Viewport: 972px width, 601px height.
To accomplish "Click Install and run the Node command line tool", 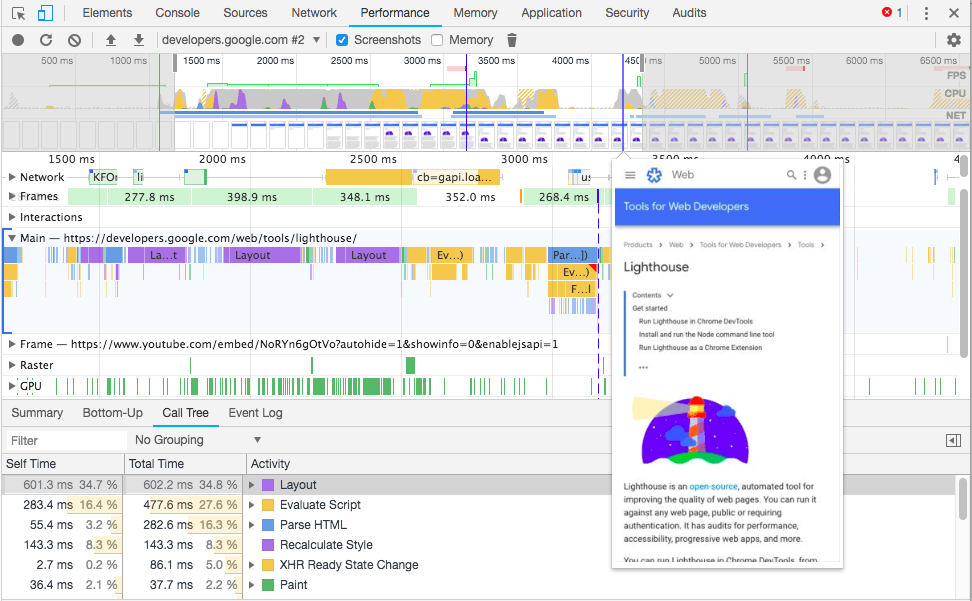I will click(707, 335).
